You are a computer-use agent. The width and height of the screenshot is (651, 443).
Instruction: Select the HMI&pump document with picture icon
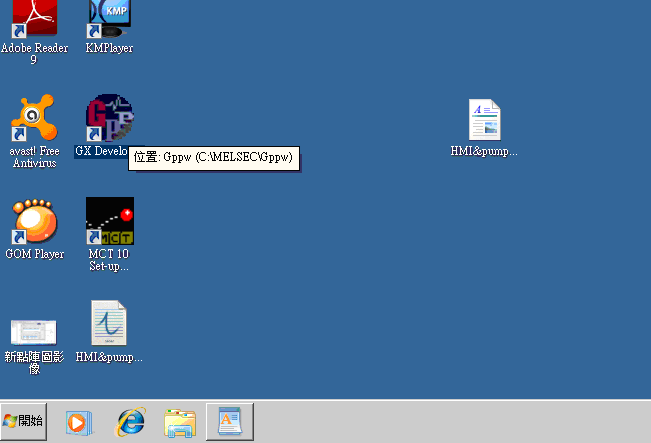pos(485,120)
